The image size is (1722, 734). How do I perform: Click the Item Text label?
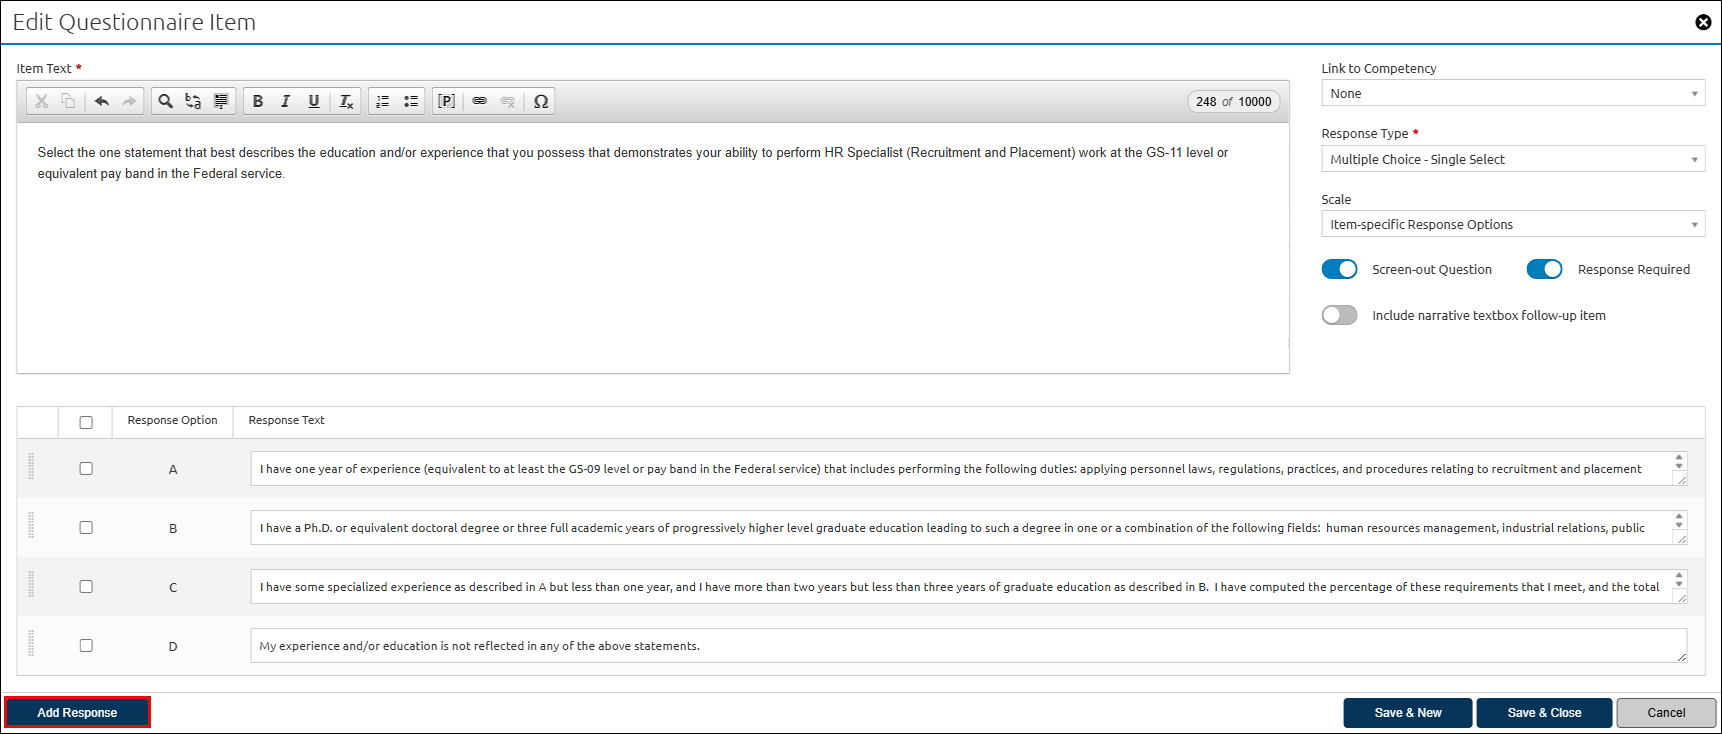point(44,68)
